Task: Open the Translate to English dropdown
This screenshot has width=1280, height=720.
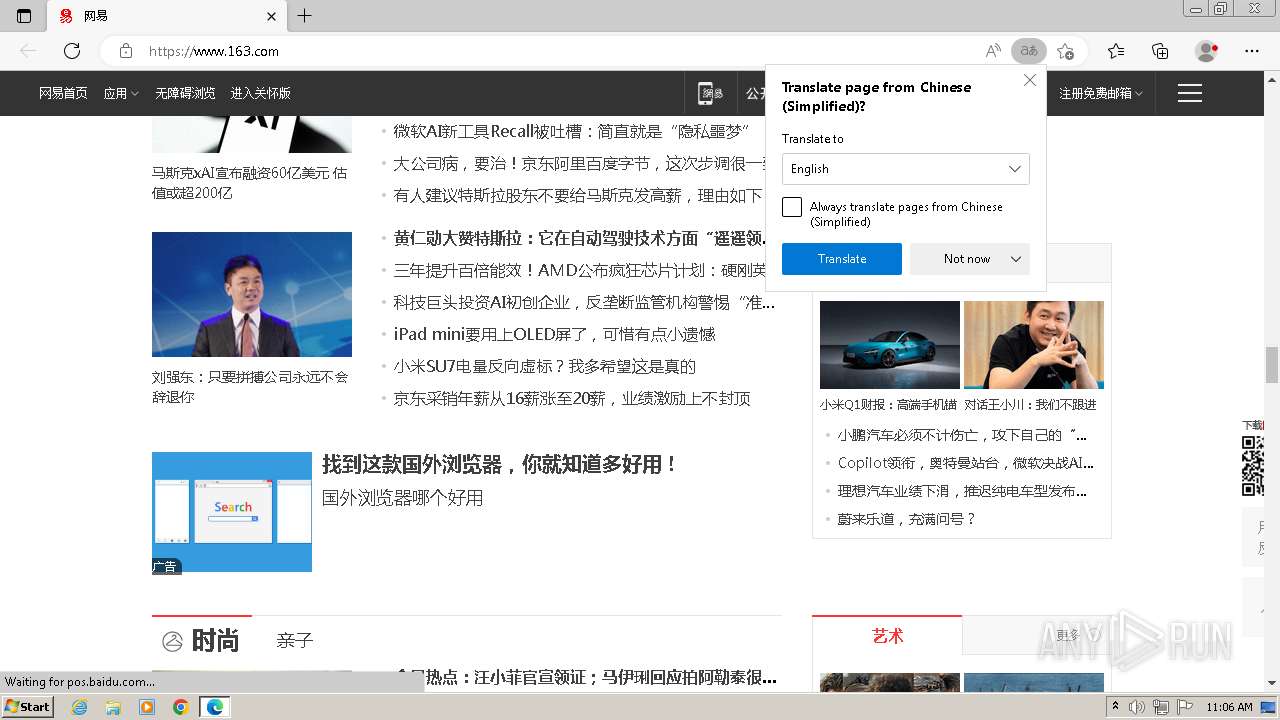Action: 906,169
